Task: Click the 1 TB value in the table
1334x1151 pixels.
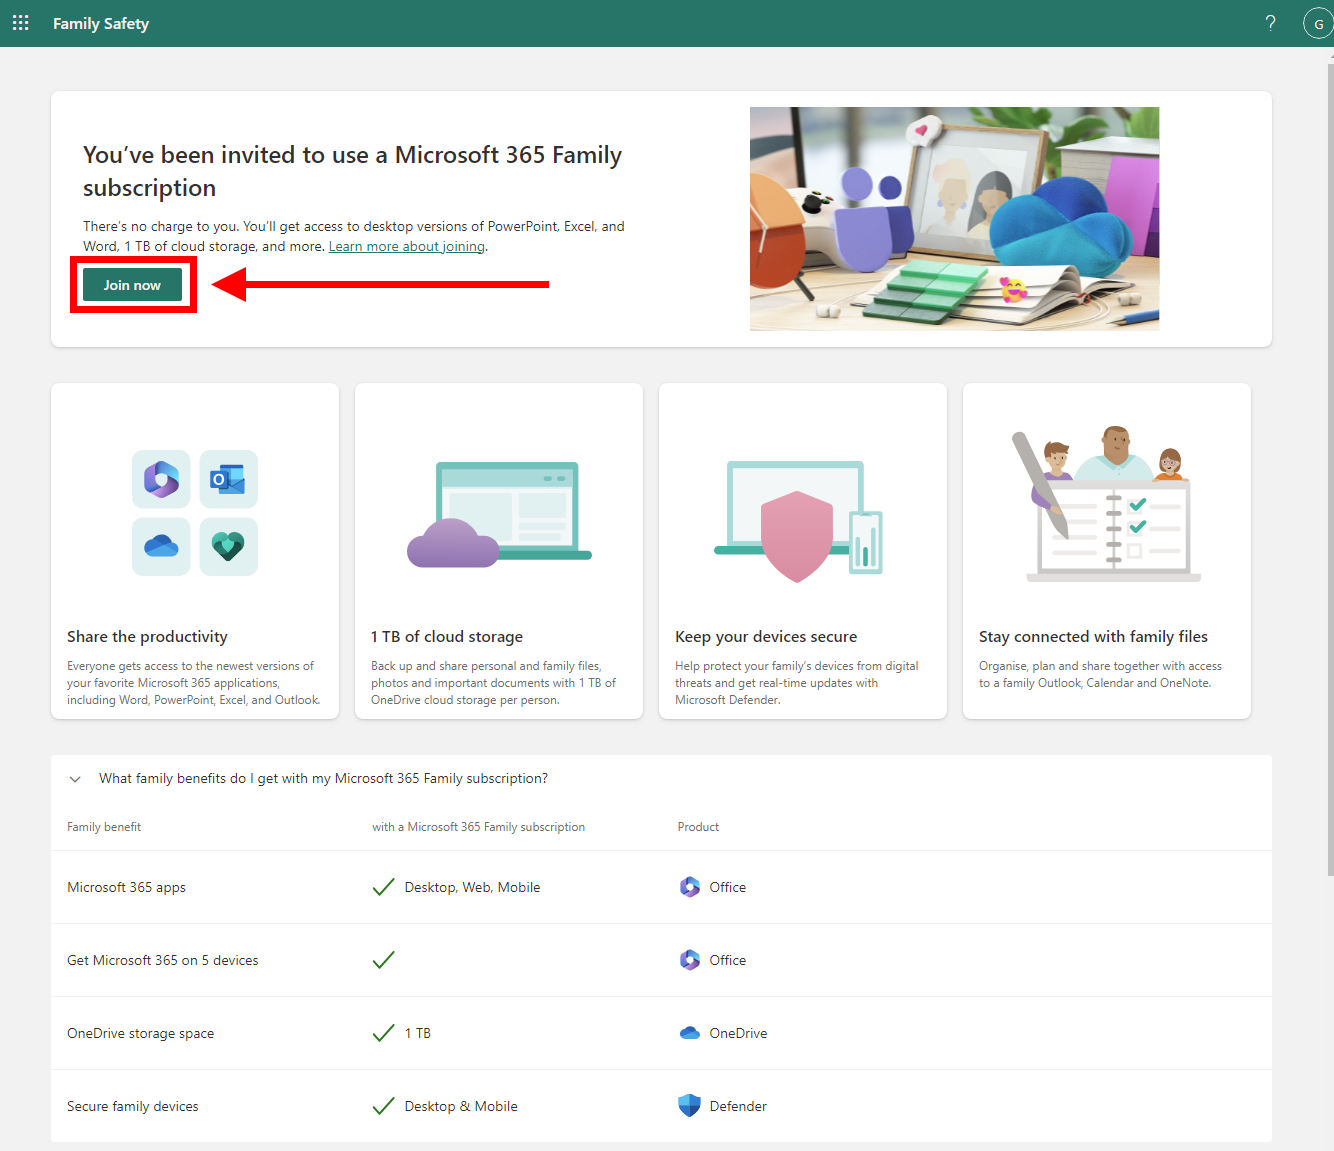Action: tap(418, 1033)
